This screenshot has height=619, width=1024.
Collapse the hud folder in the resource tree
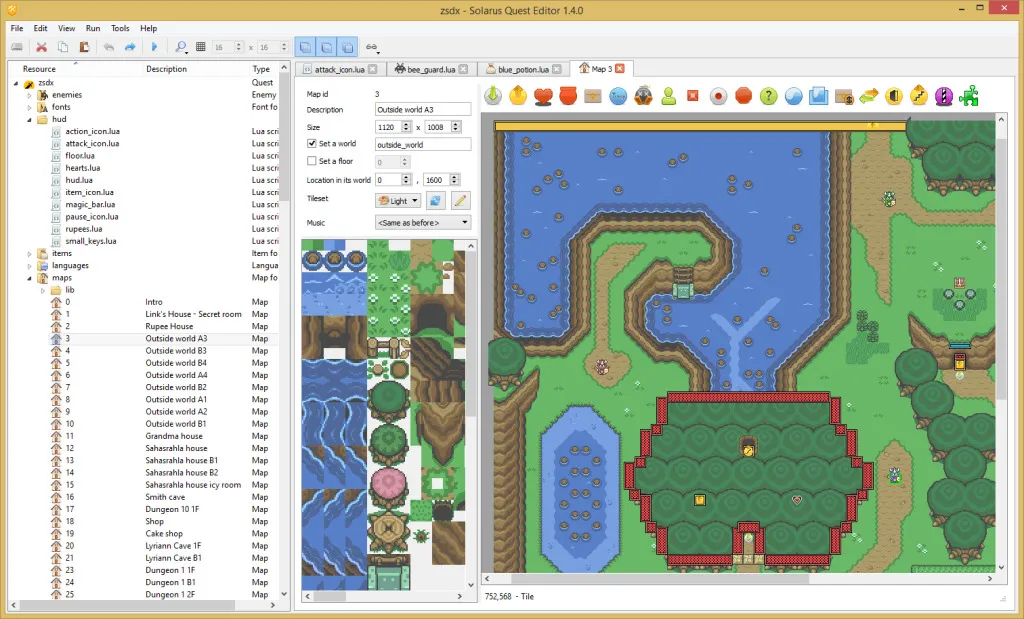31,119
